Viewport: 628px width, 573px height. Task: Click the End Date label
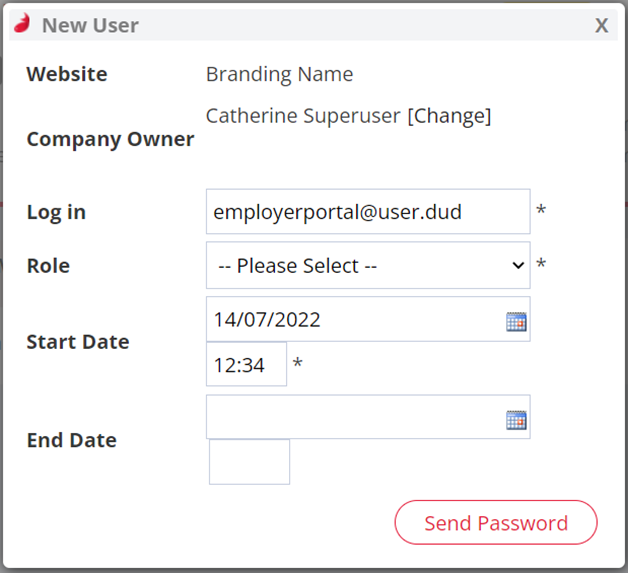72,440
